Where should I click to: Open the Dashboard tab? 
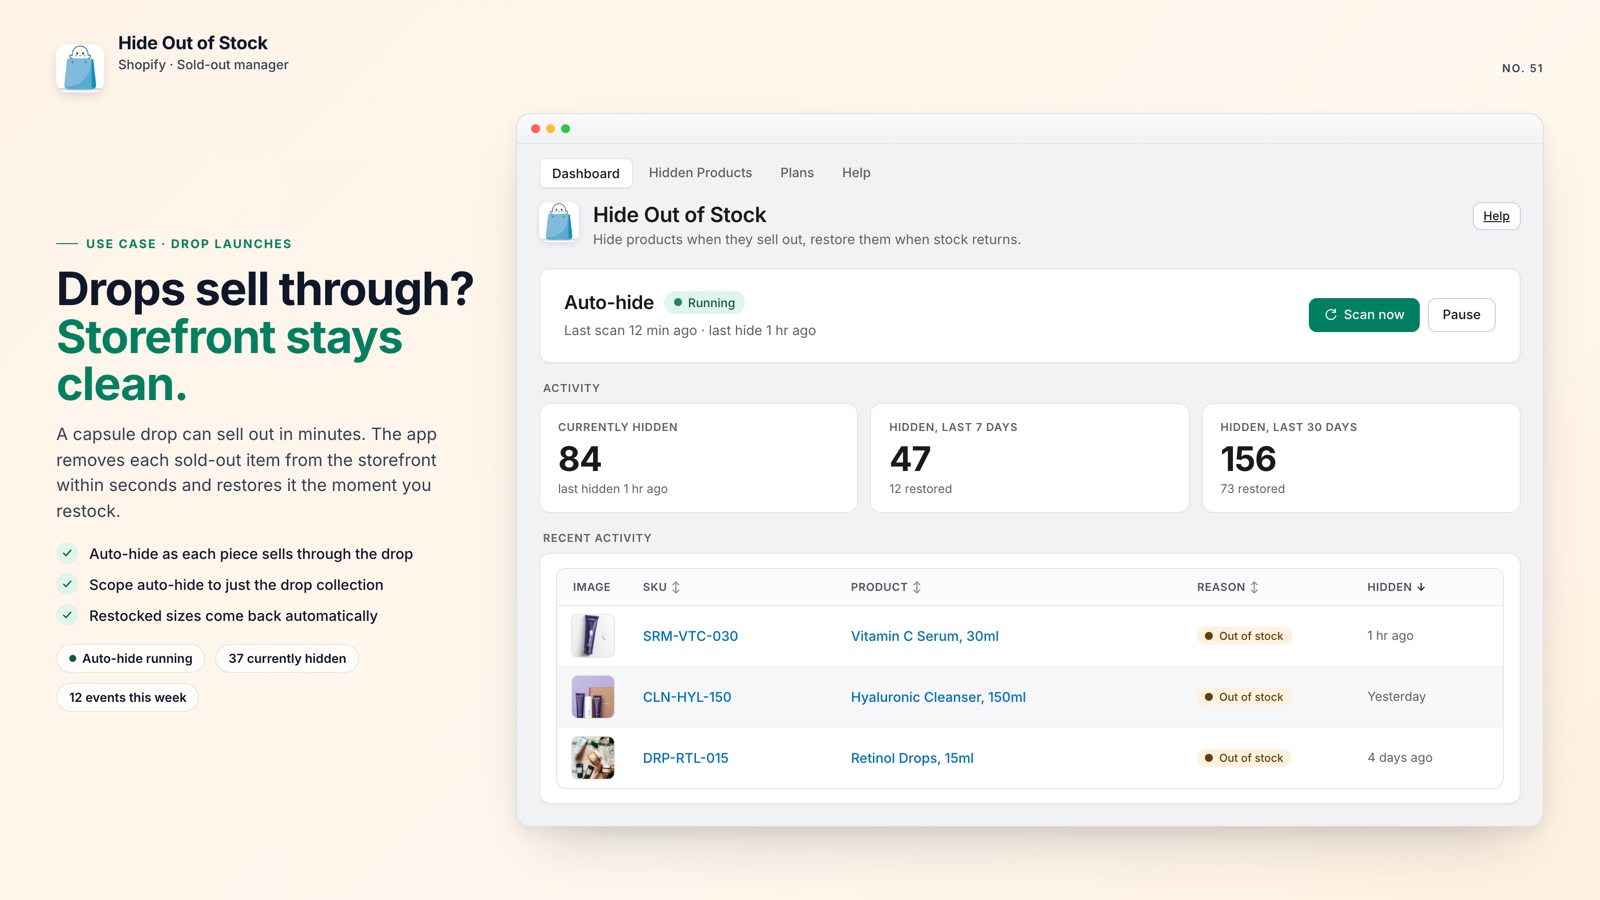pos(586,173)
